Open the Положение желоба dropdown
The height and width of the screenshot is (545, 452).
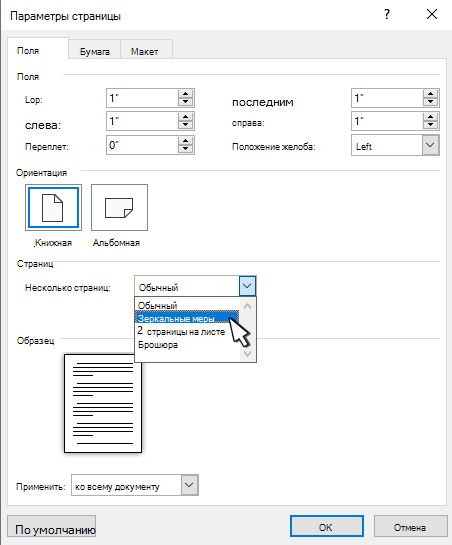(430, 145)
